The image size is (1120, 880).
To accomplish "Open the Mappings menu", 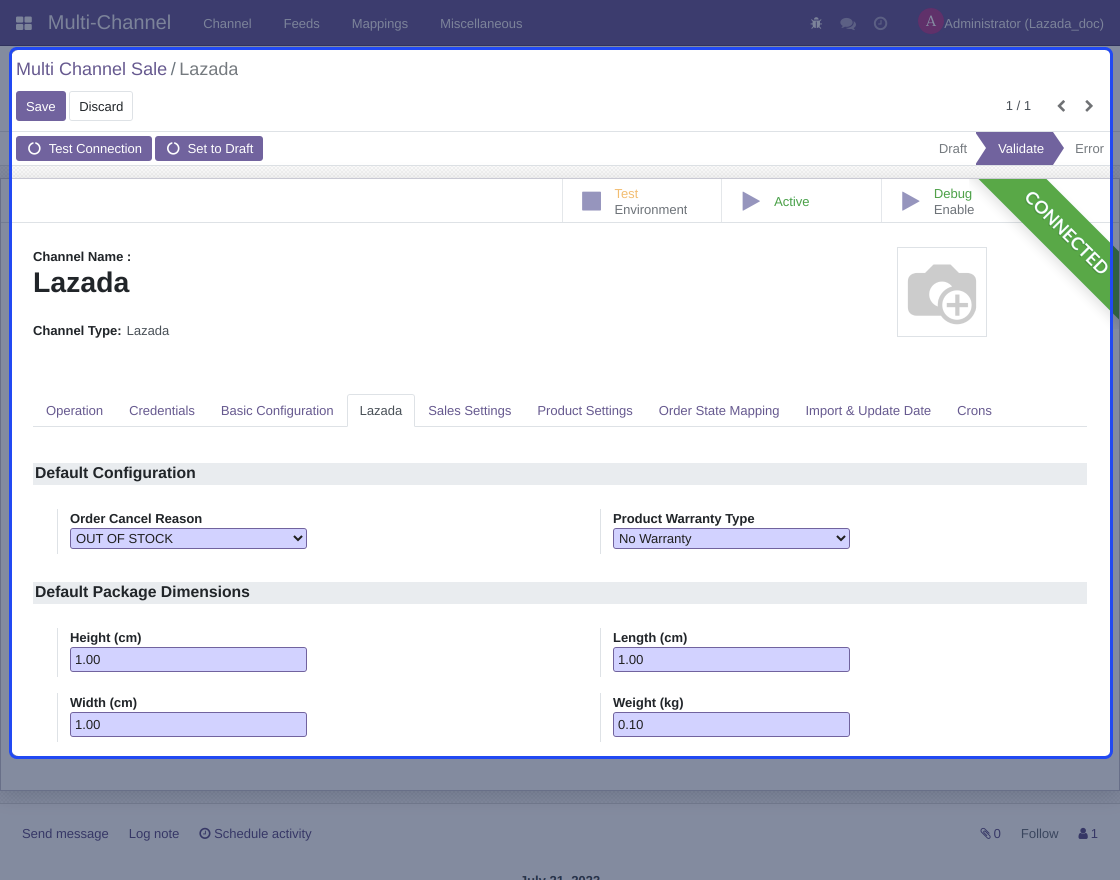I will tap(379, 24).
